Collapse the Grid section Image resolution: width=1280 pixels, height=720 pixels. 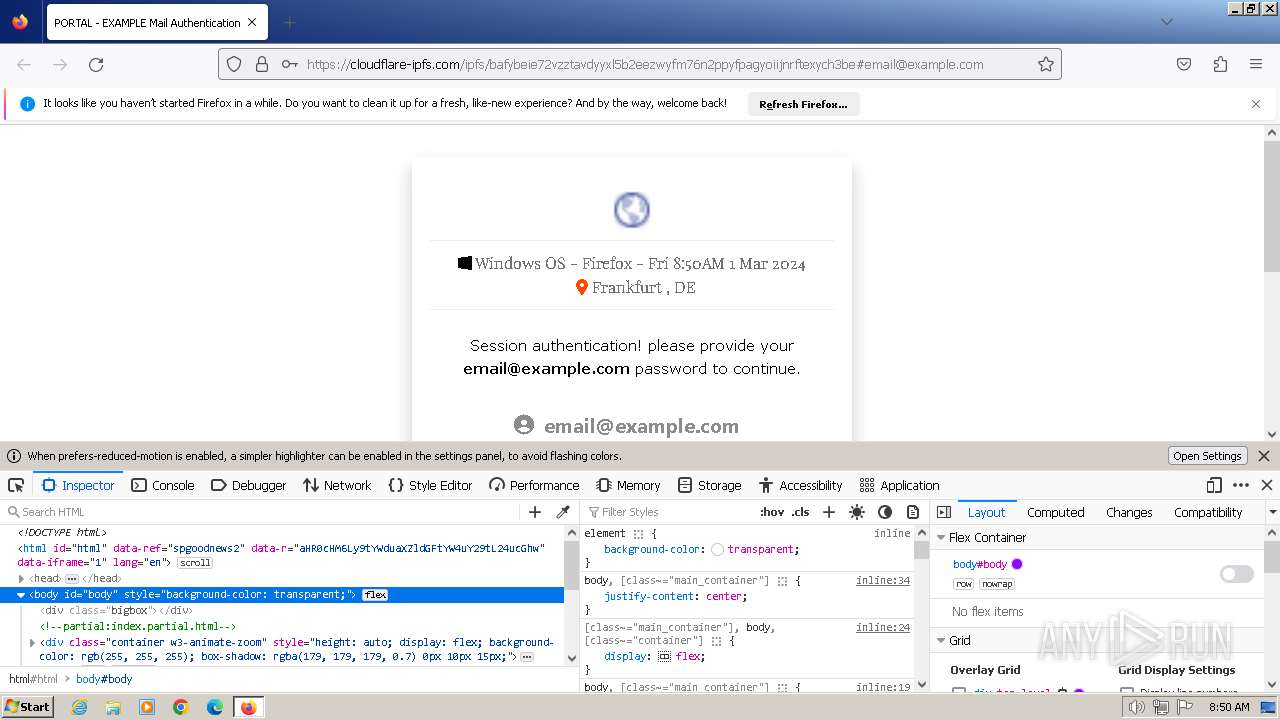pos(941,640)
